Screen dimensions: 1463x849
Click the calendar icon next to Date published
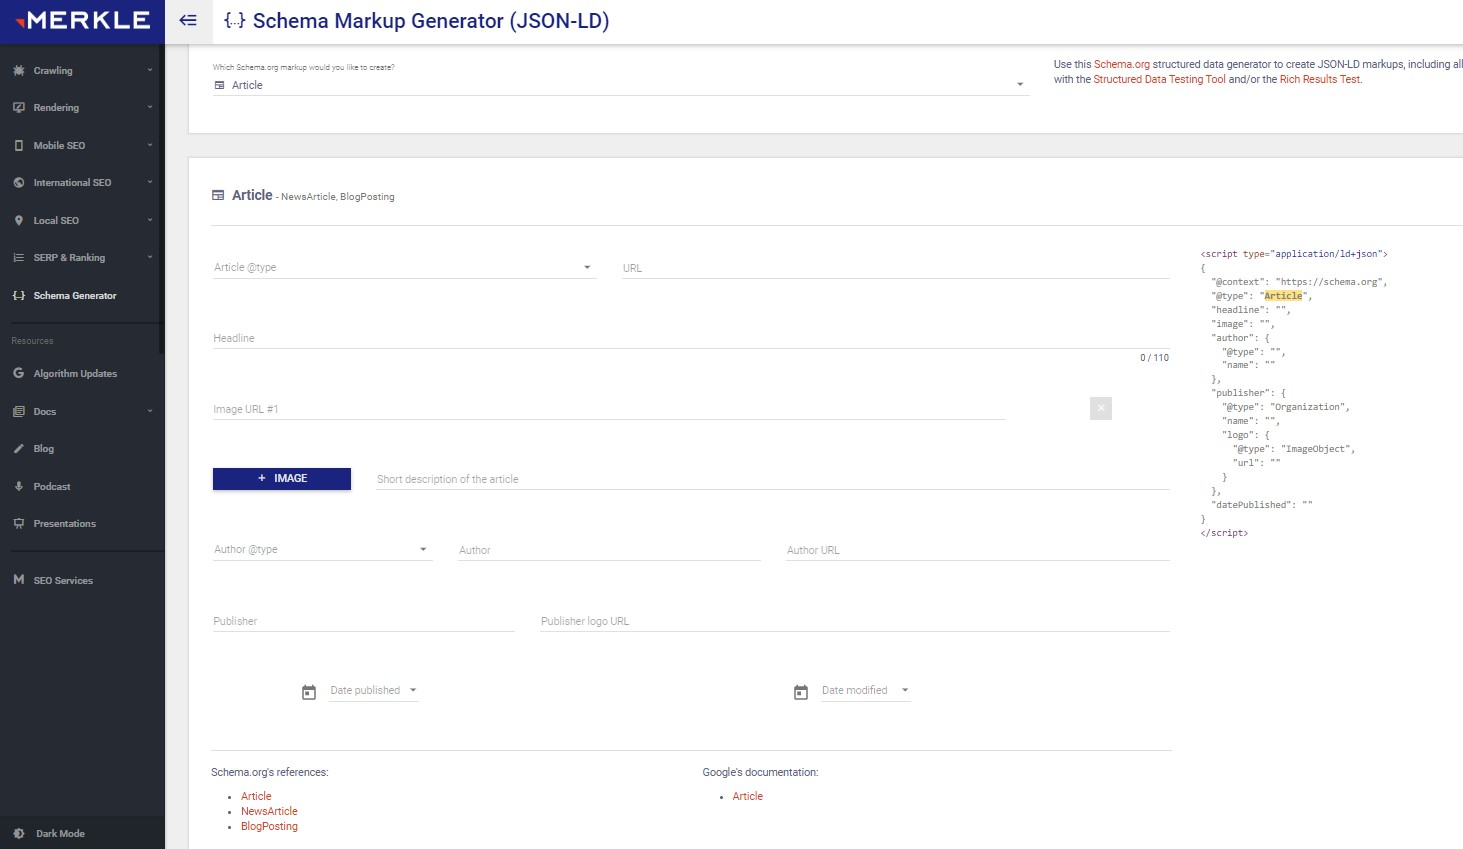coord(309,690)
